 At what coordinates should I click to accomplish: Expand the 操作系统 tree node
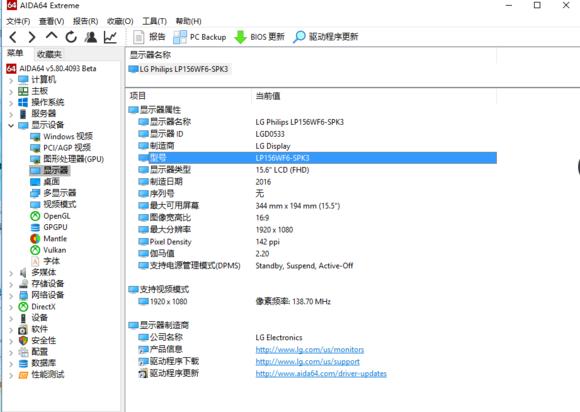11,102
